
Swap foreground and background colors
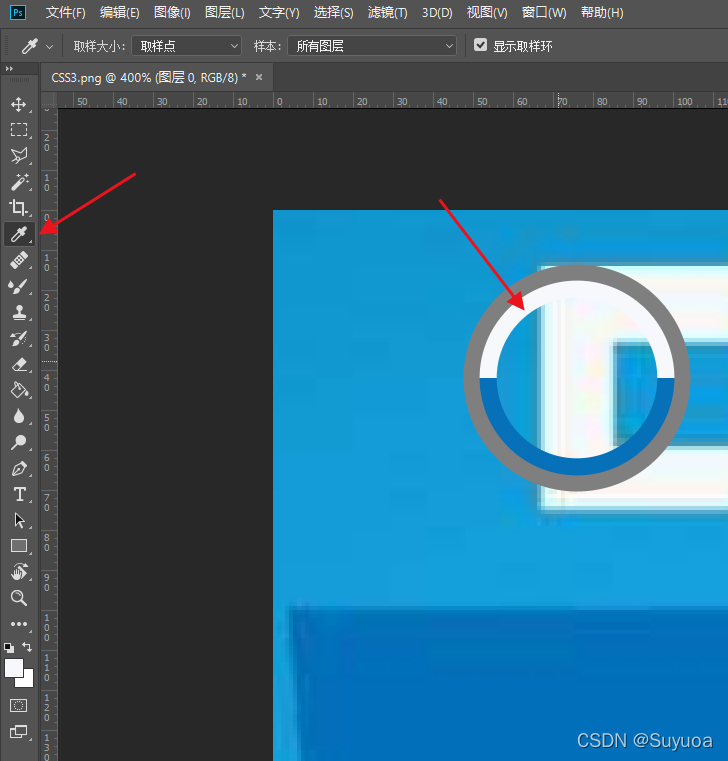(27, 647)
